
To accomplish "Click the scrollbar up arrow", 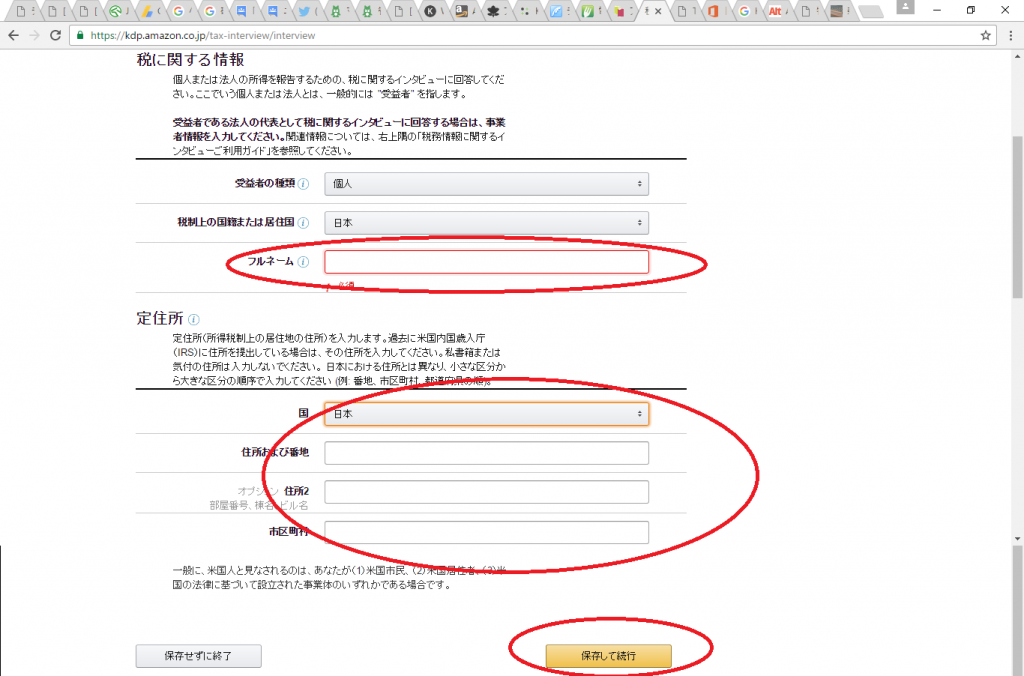I will click(x=1017, y=57).
